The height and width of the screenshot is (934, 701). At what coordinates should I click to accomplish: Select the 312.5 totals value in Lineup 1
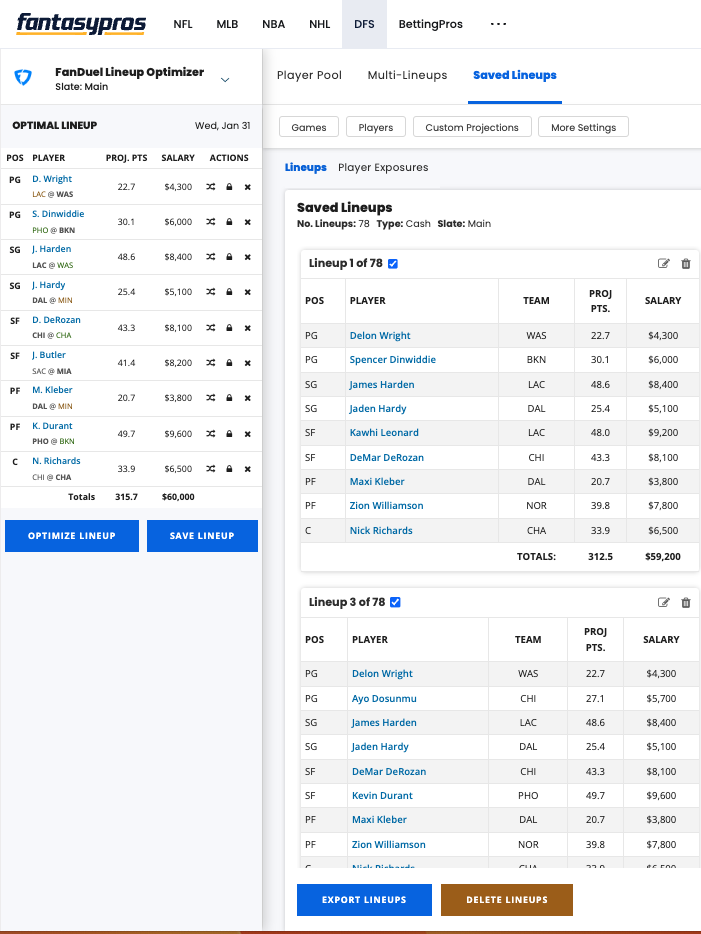(x=600, y=557)
